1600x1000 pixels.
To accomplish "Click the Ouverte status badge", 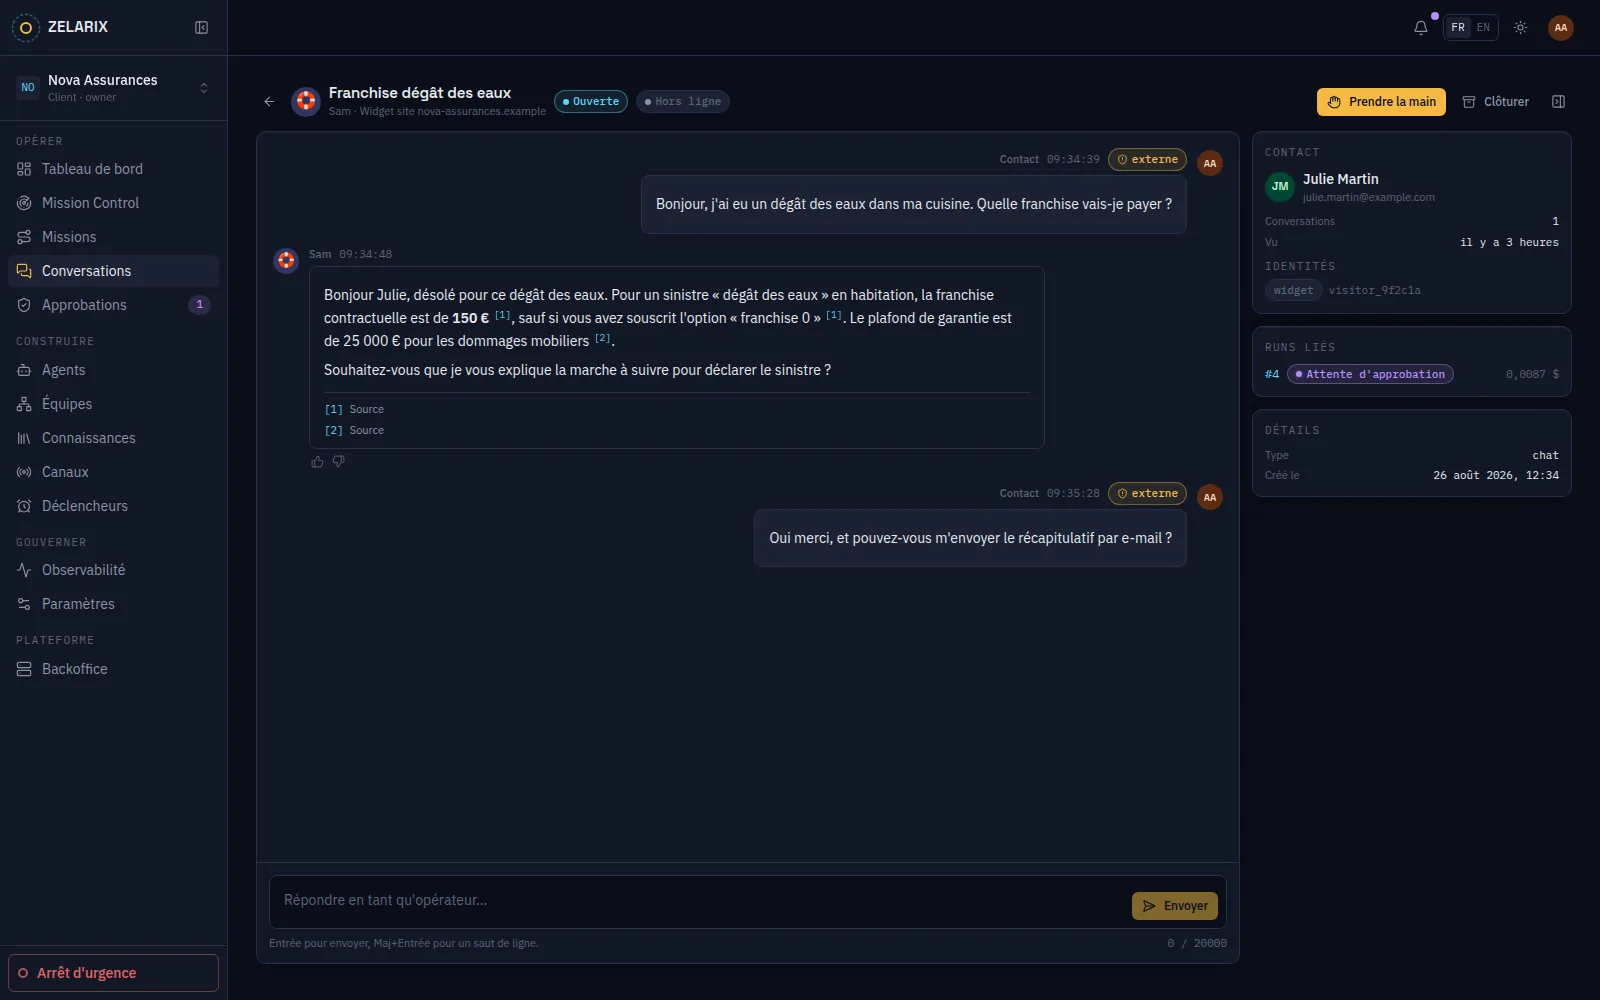I will click(591, 102).
